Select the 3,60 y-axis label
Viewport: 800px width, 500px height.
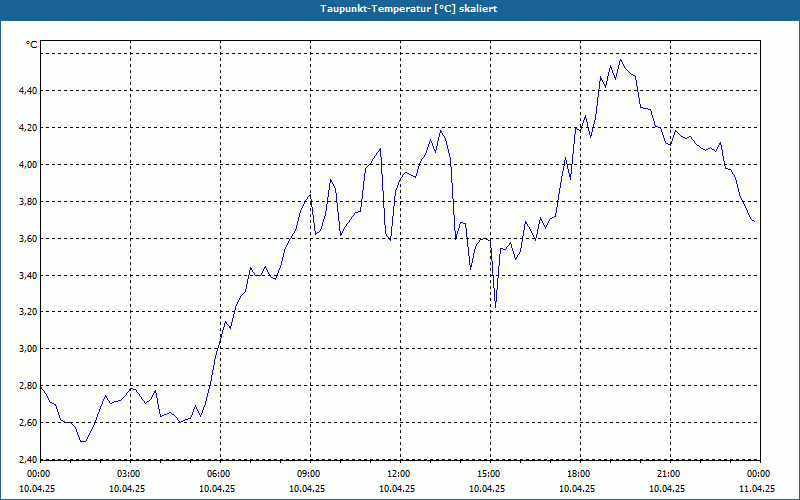coord(28,238)
